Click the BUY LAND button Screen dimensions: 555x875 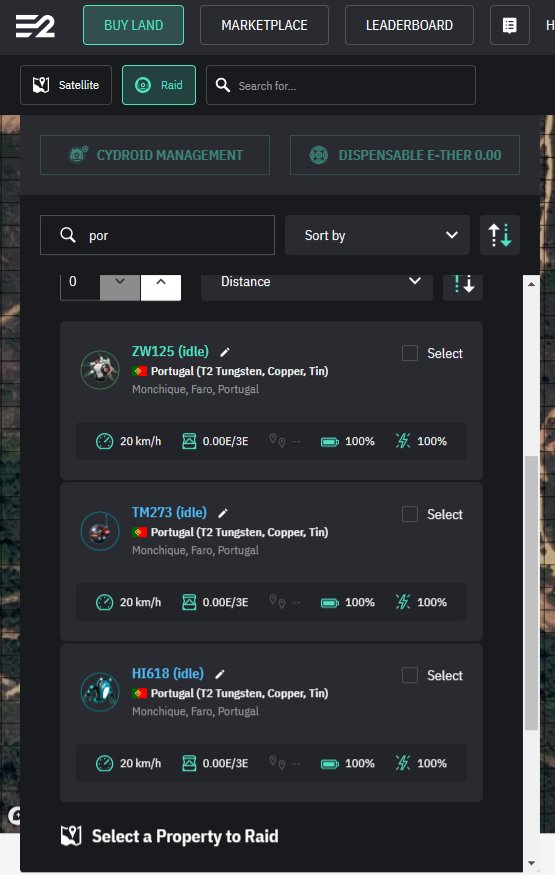tap(133, 25)
